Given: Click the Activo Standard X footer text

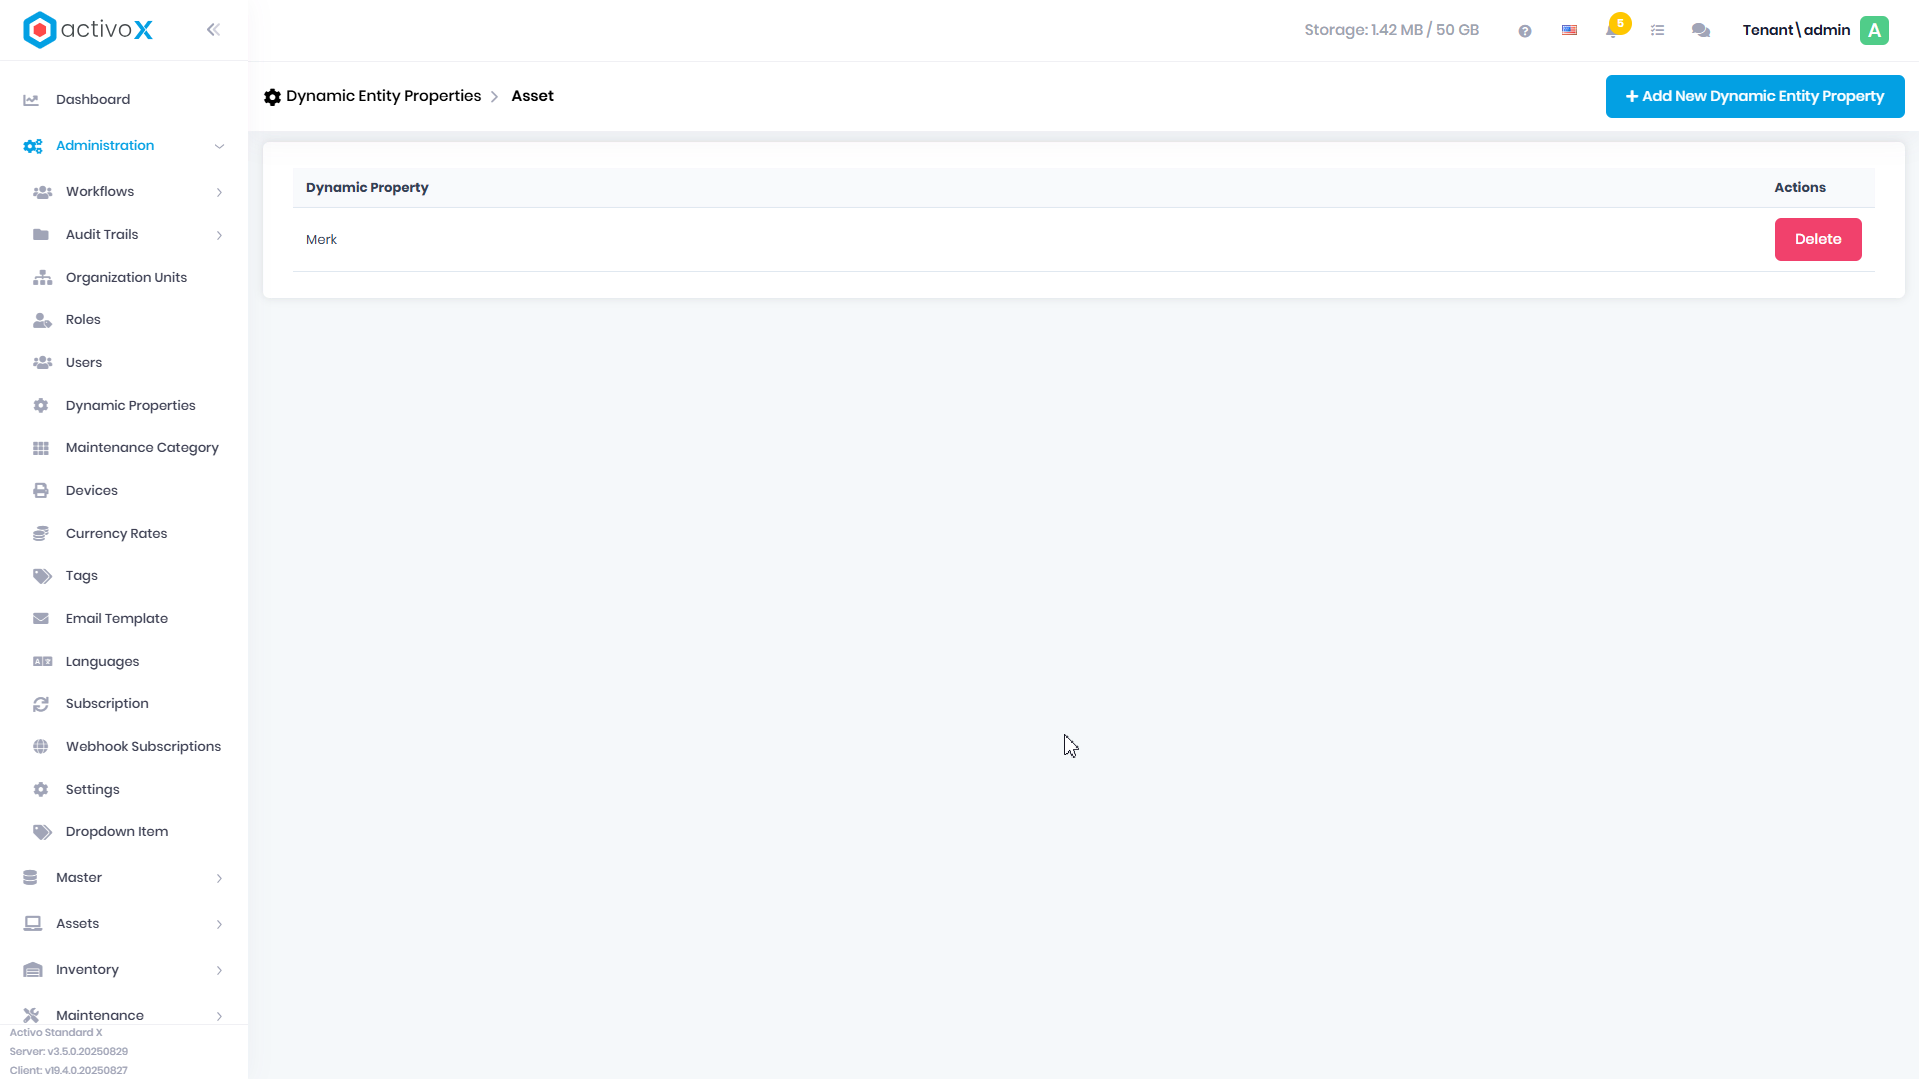Looking at the screenshot, I should coord(56,1033).
